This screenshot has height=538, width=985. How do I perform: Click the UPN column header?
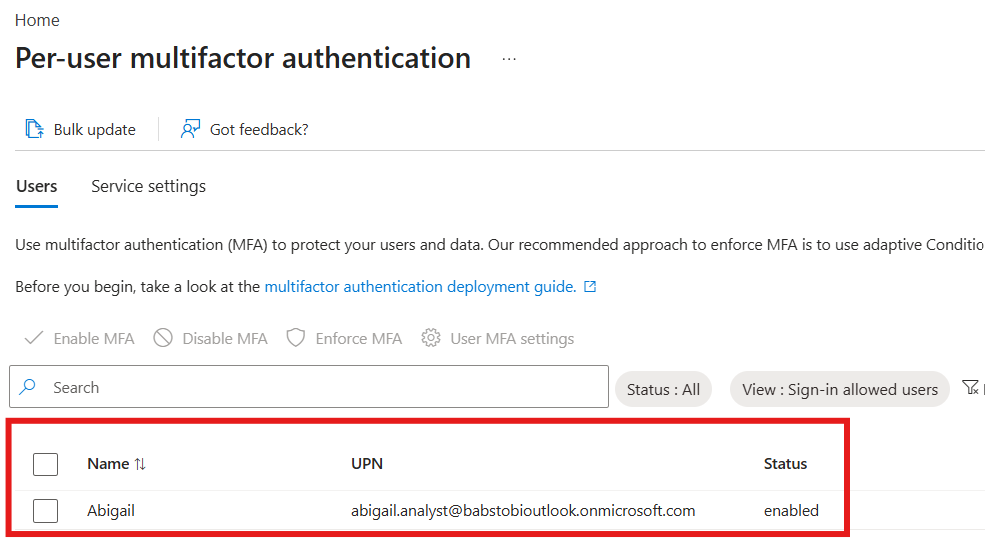pos(367,464)
